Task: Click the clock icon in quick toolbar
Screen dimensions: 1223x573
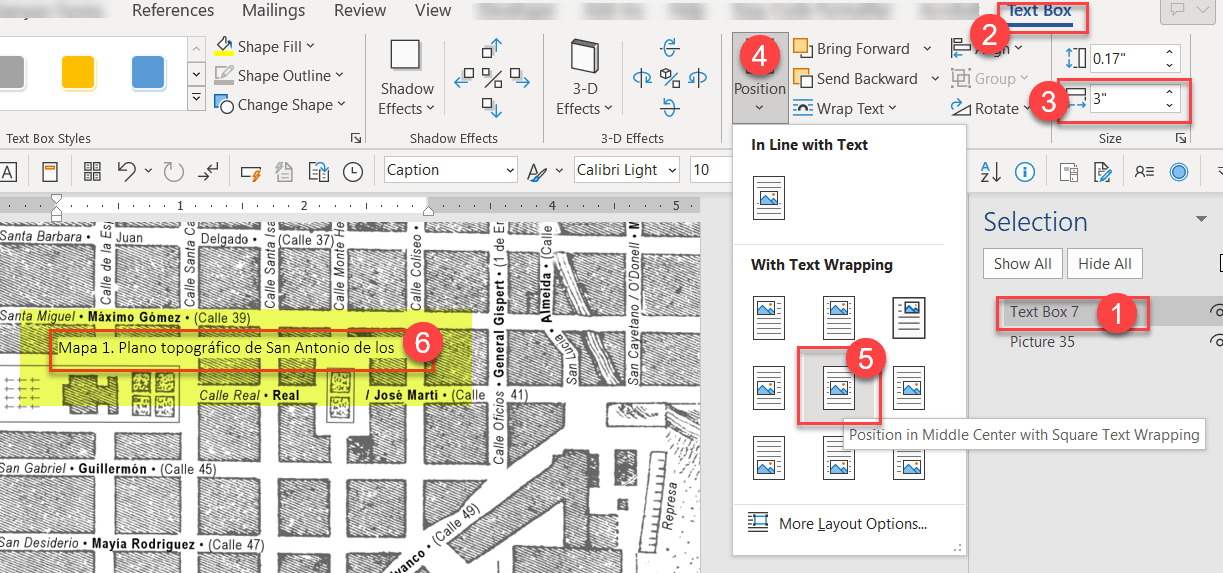Action: [353, 172]
